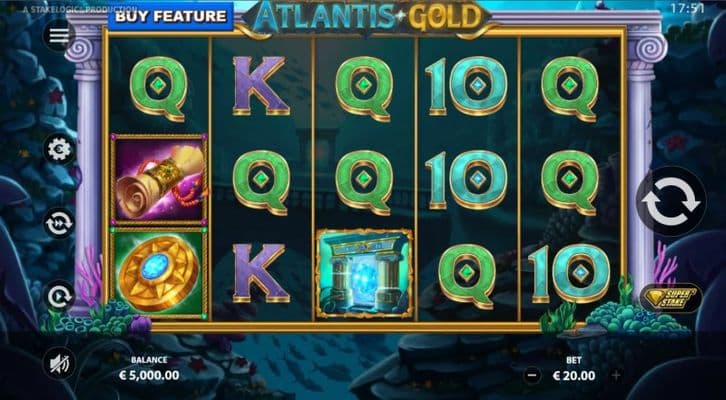
Task: Toggle turbo fast spin mode
Action: 59,223
